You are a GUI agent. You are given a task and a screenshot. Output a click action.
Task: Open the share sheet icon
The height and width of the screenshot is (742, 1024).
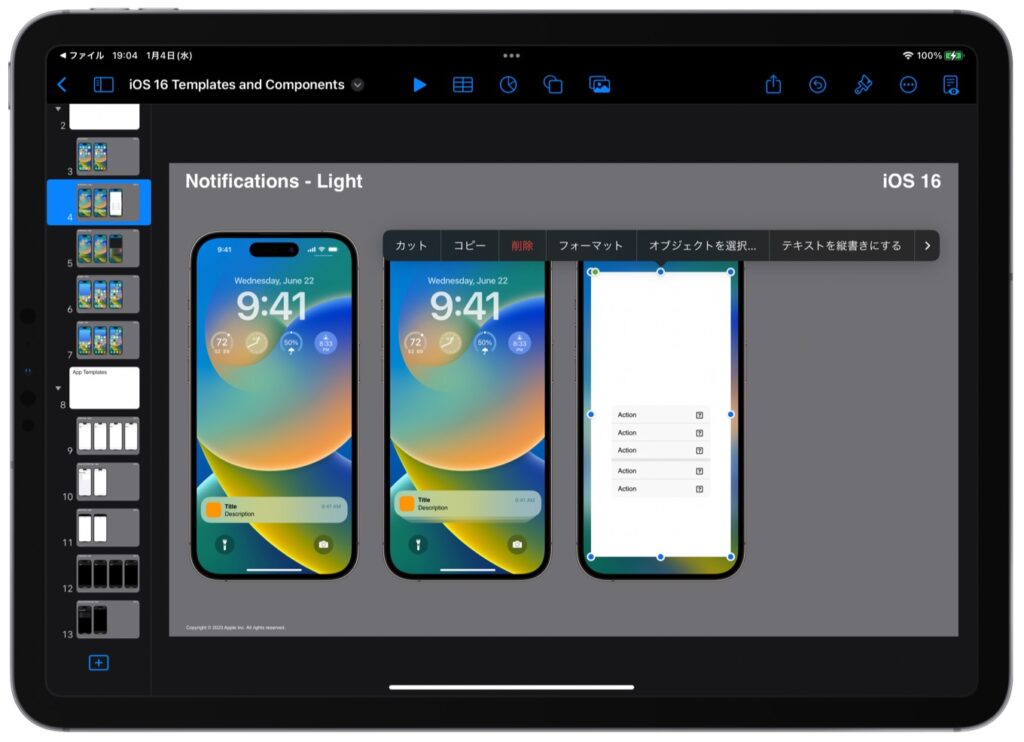pos(773,85)
